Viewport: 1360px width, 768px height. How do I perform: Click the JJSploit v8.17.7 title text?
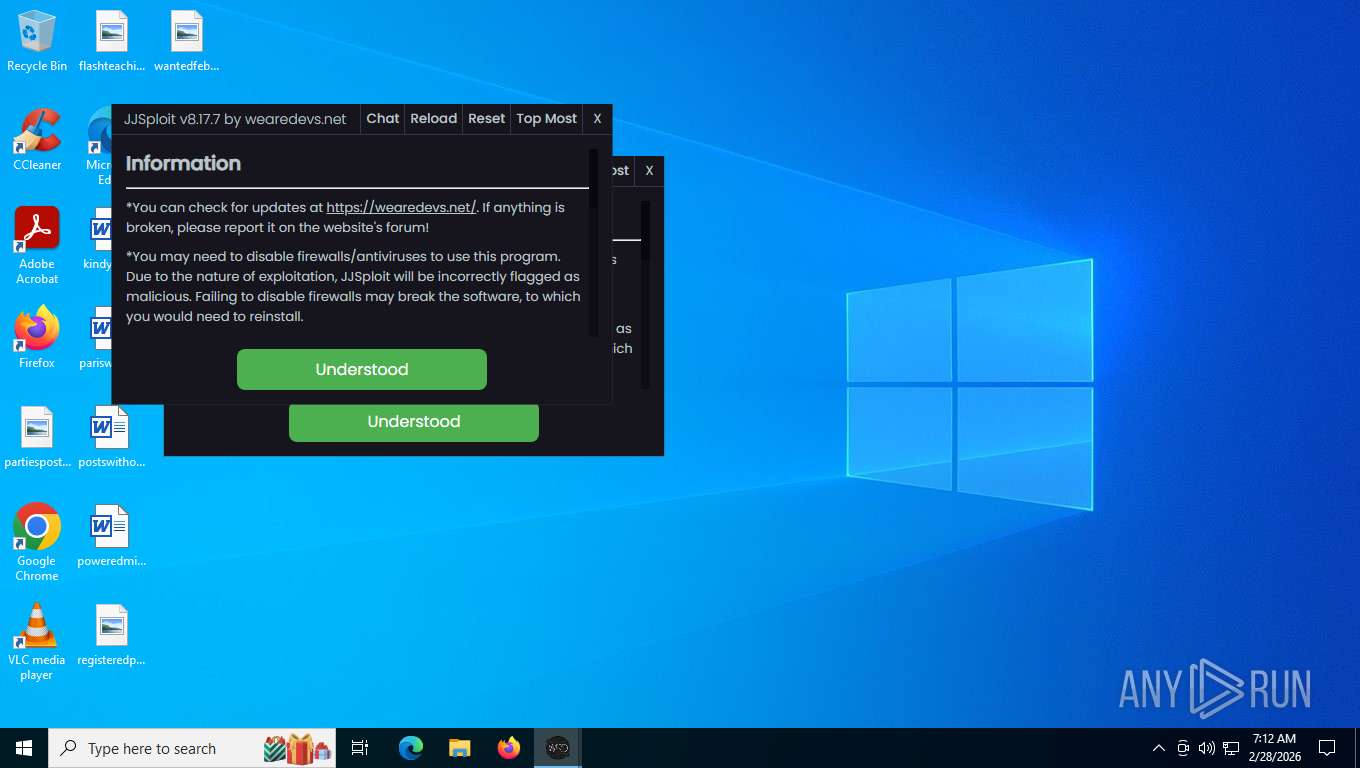click(235, 118)
